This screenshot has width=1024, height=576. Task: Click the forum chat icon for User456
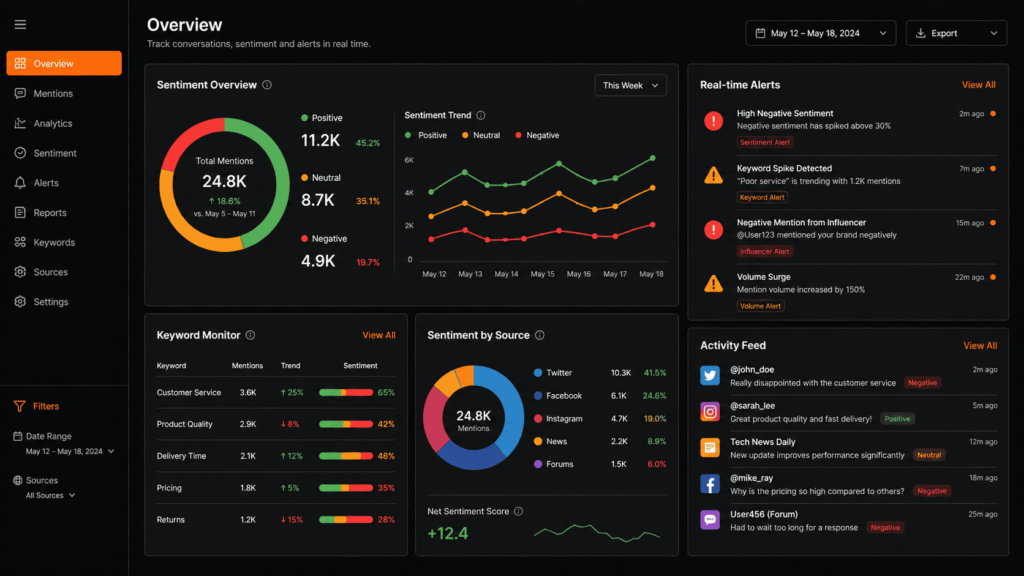pyautogui.click(x=710, y=520)
